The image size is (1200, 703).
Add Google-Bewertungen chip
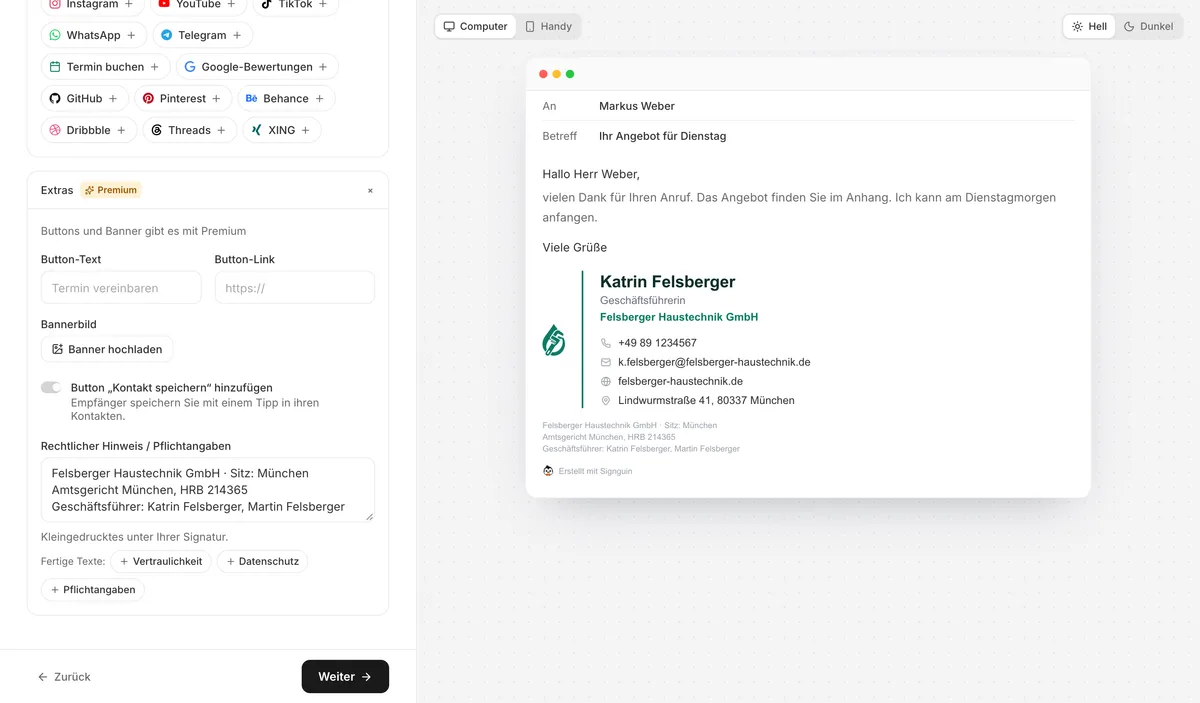(x=257, y=67)
